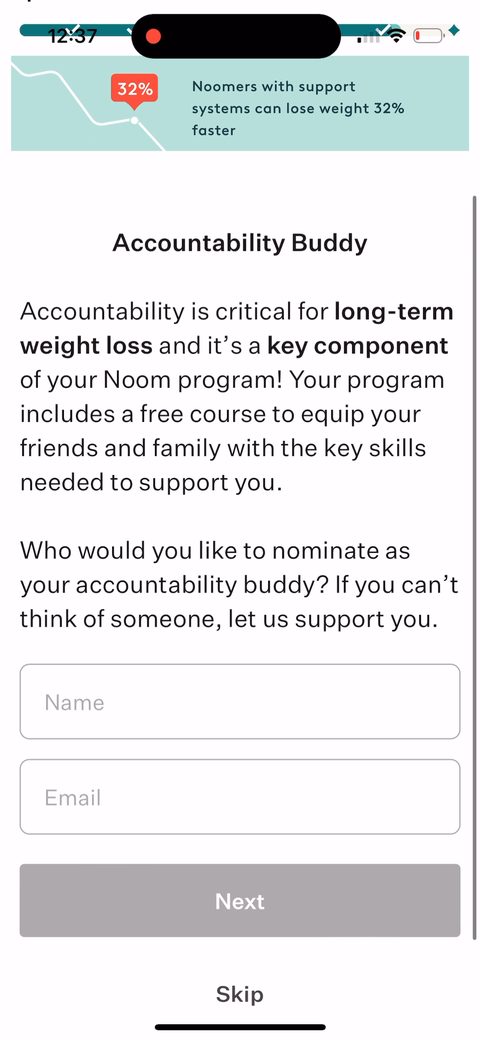Tap the 'Who would you like to nominate' paragraph
This screenshot has width=480, height=1040.
click(x=239, y=585)
